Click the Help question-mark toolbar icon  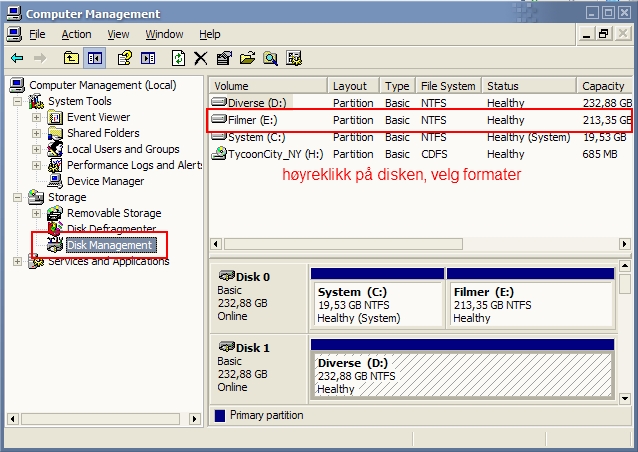coord(125,58)
